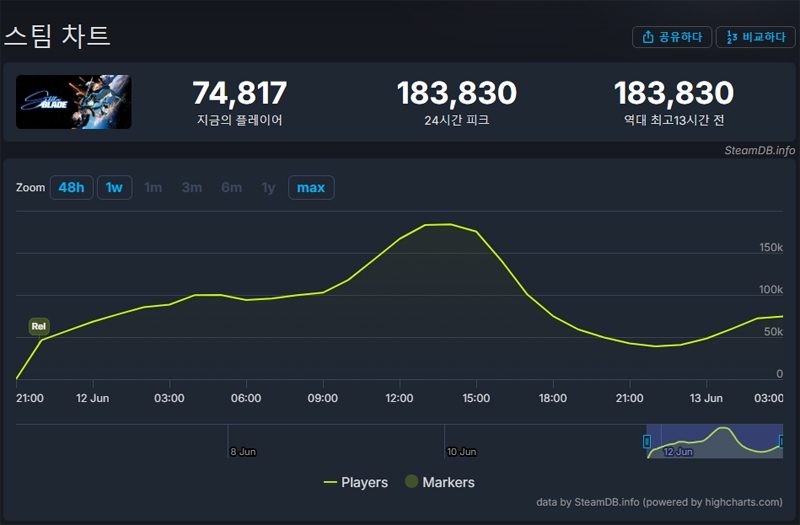
Task: Click the highlighted navigator range window
Action: 714,441
